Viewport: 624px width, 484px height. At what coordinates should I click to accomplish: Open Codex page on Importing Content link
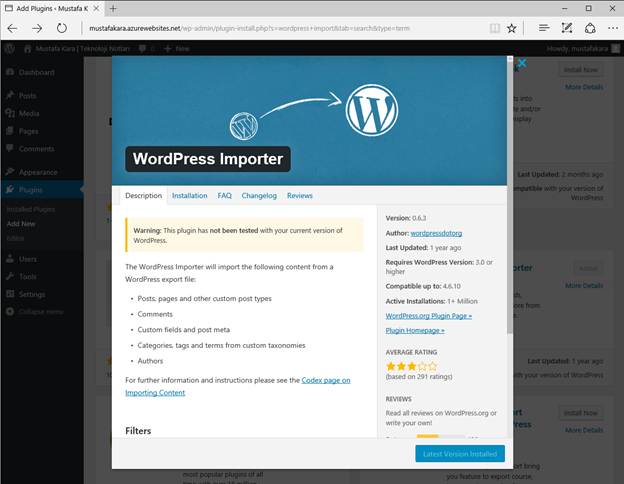click(x=238, y=386)
